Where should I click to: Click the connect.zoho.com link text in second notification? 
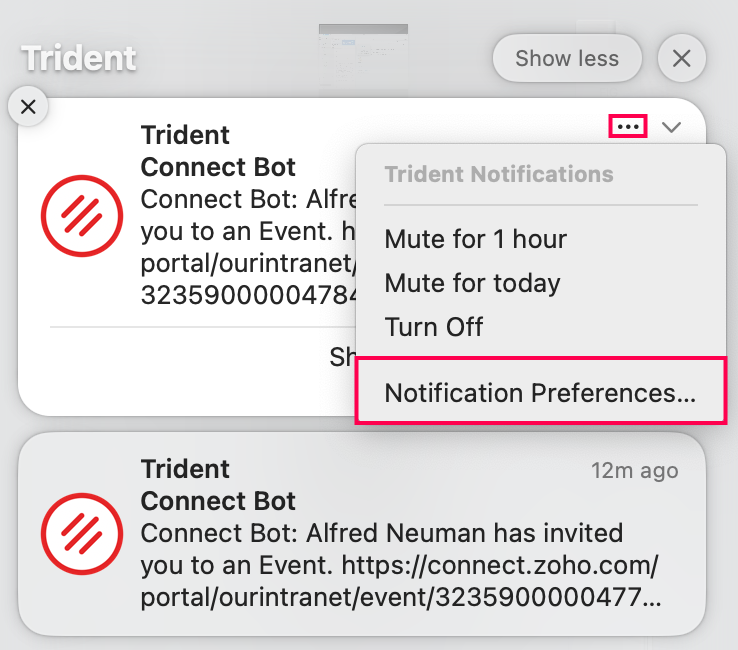[x=500, y=565]
